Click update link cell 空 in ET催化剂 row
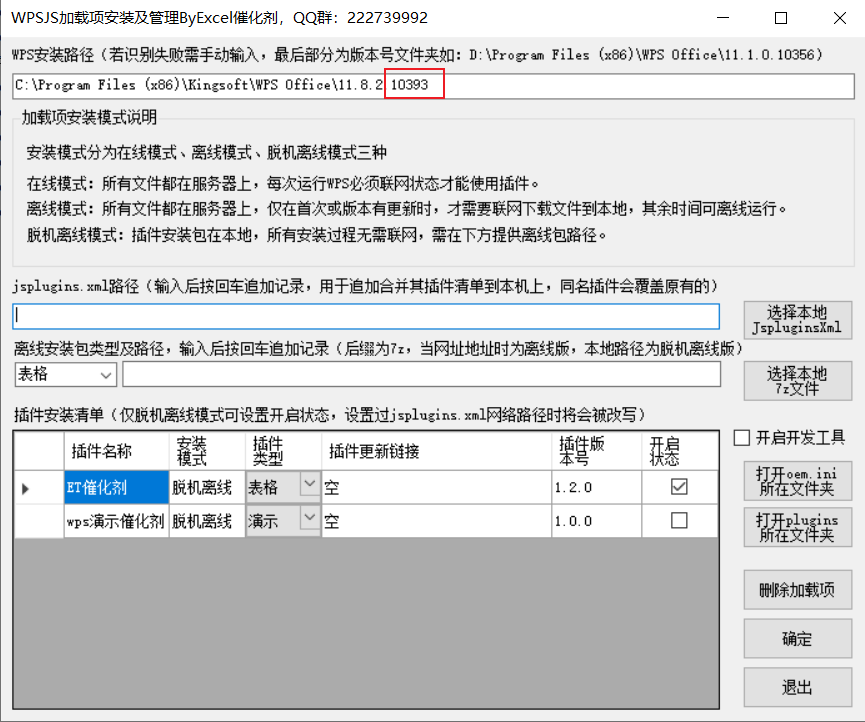Viewport: 865px width, 722px height. click(x=436, y=488)
